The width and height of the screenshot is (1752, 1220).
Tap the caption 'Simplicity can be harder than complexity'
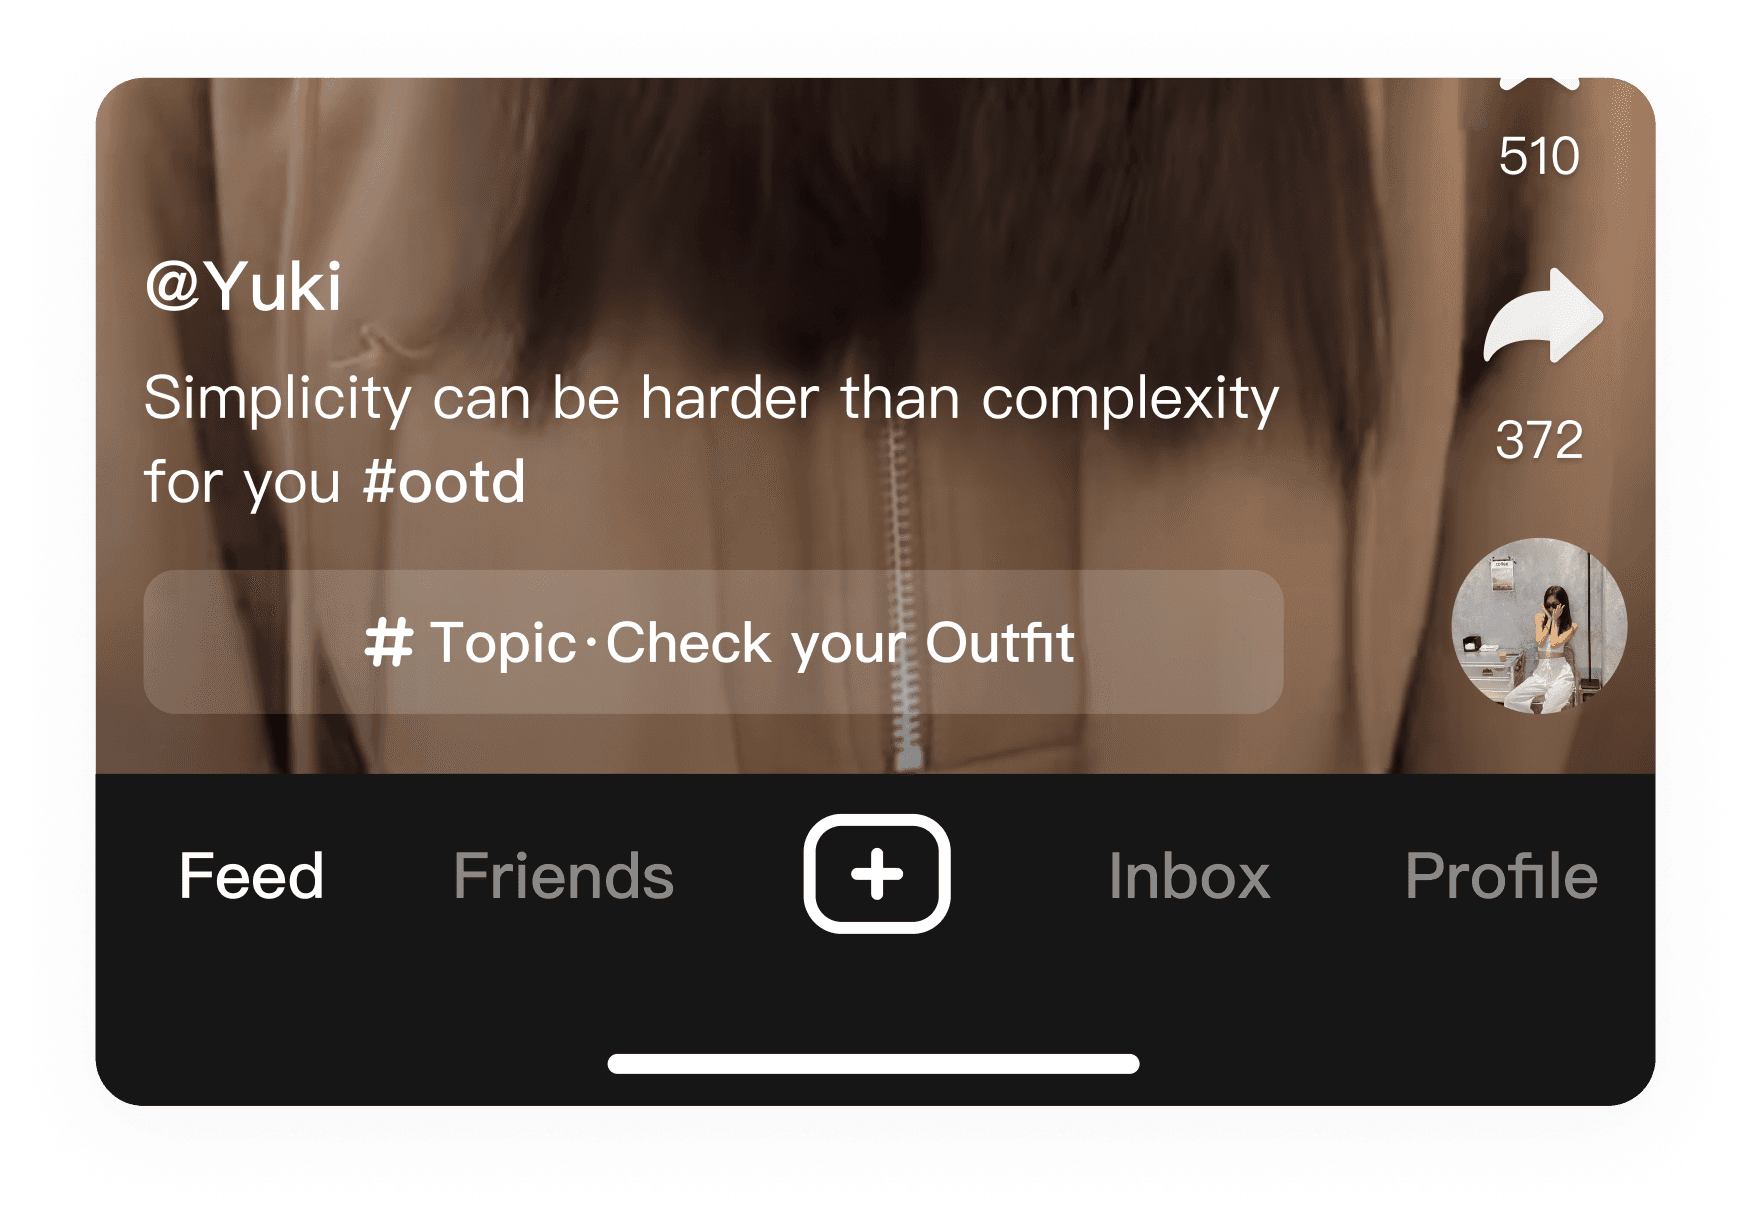coord(711,398)
